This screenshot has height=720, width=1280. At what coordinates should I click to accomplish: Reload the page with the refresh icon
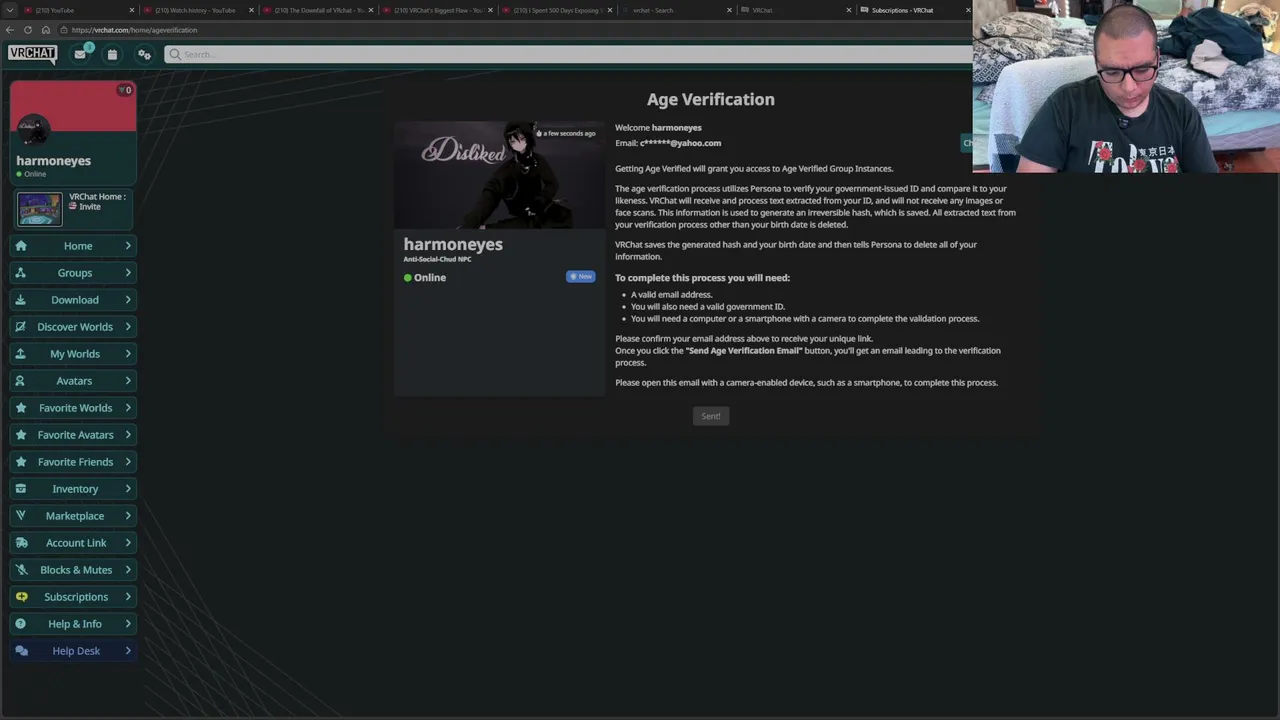tap(28, 30)
